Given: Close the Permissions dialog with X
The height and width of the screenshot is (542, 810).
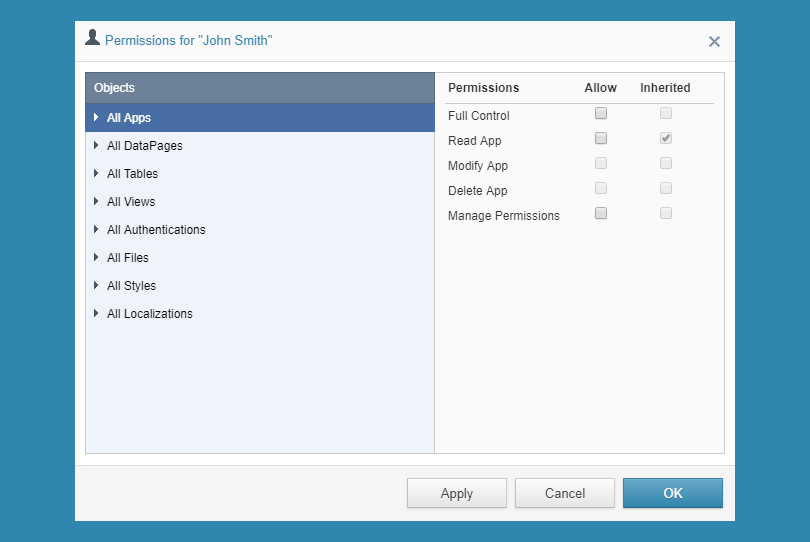Looking at the screenshot, I should 714,41.
